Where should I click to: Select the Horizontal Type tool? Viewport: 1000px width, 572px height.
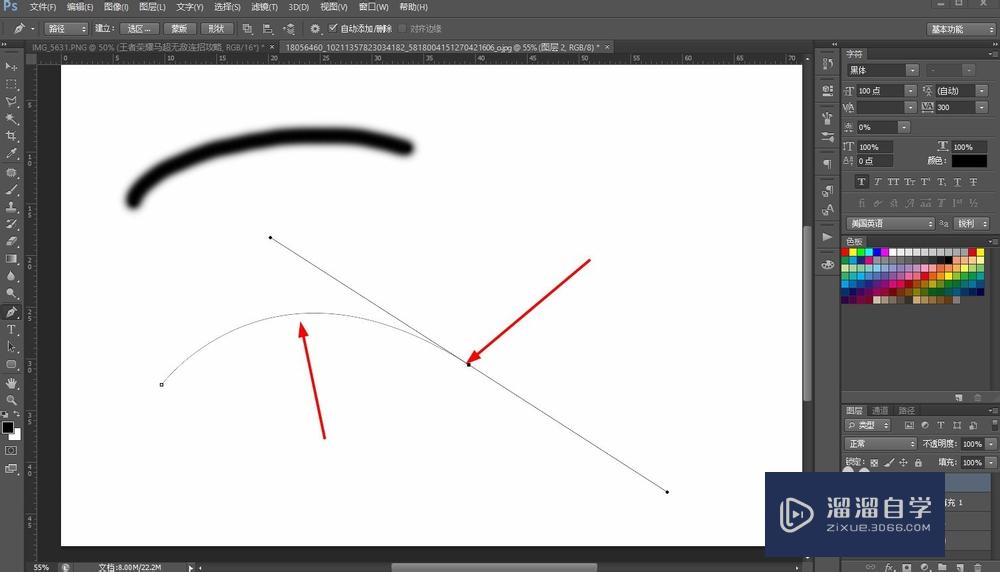[11, 329]
